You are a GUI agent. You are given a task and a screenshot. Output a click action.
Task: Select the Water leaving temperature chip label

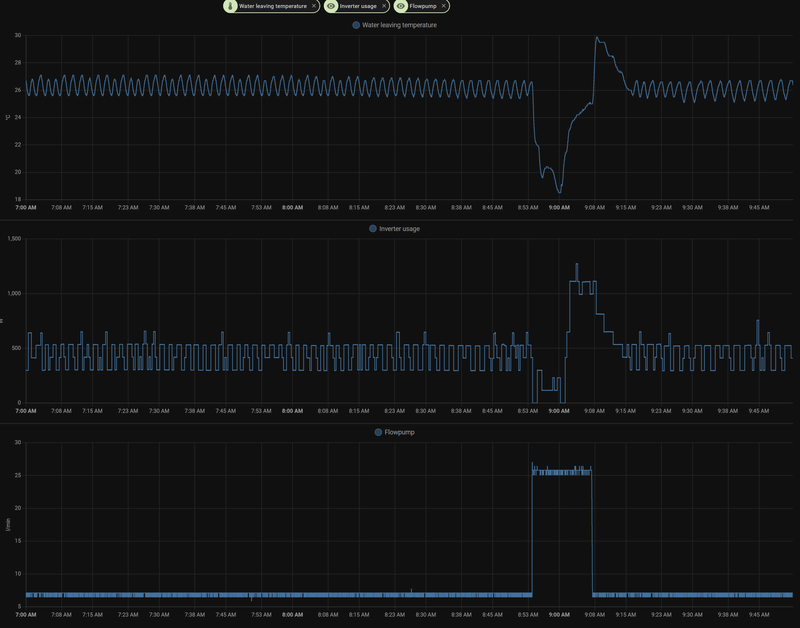point(273,6)
